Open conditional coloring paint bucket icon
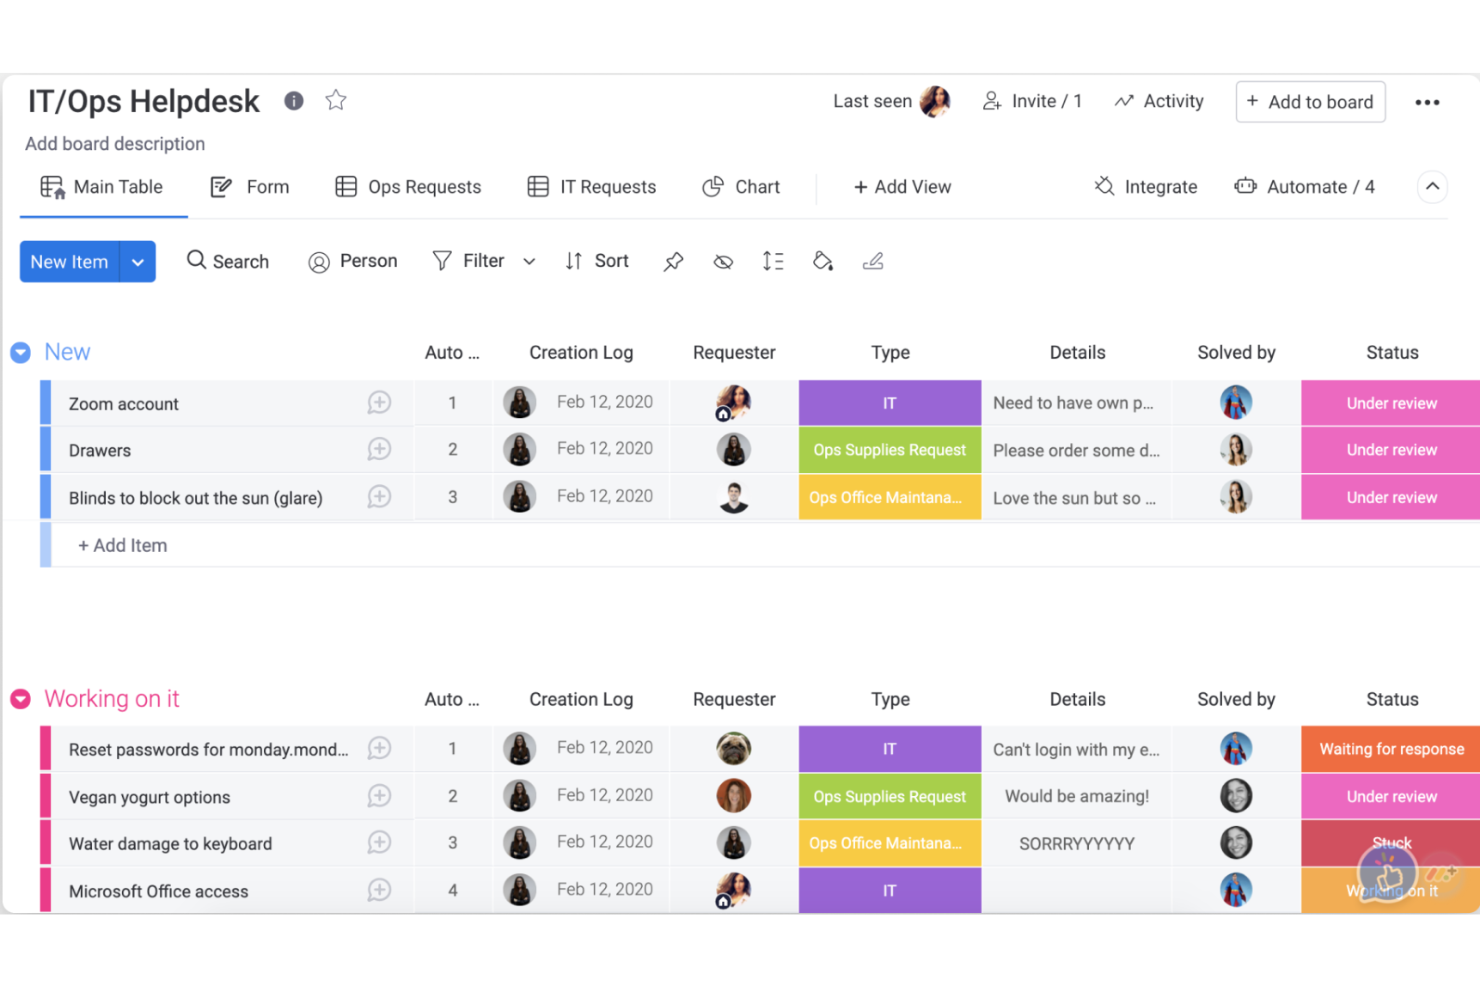This screenshot has width=1480, height=987. pos(823,261)
